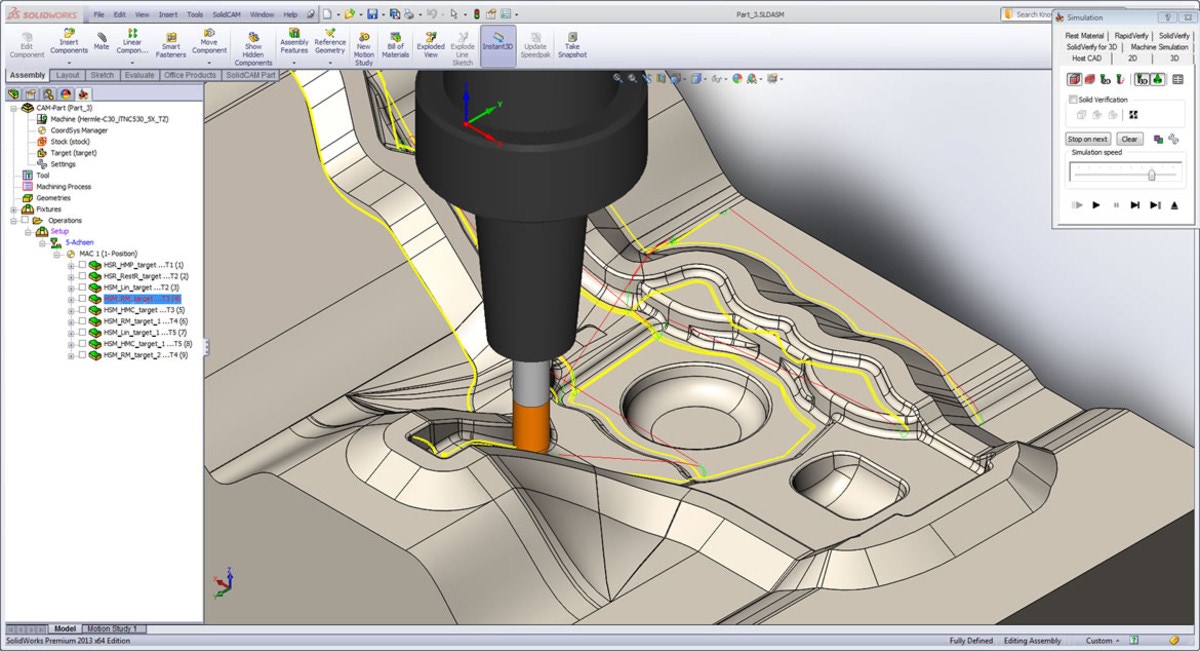Check the HSM_RM_target_1 T4 (6) operation box
The image size is (1200, 651).
(x=83, y=321)
